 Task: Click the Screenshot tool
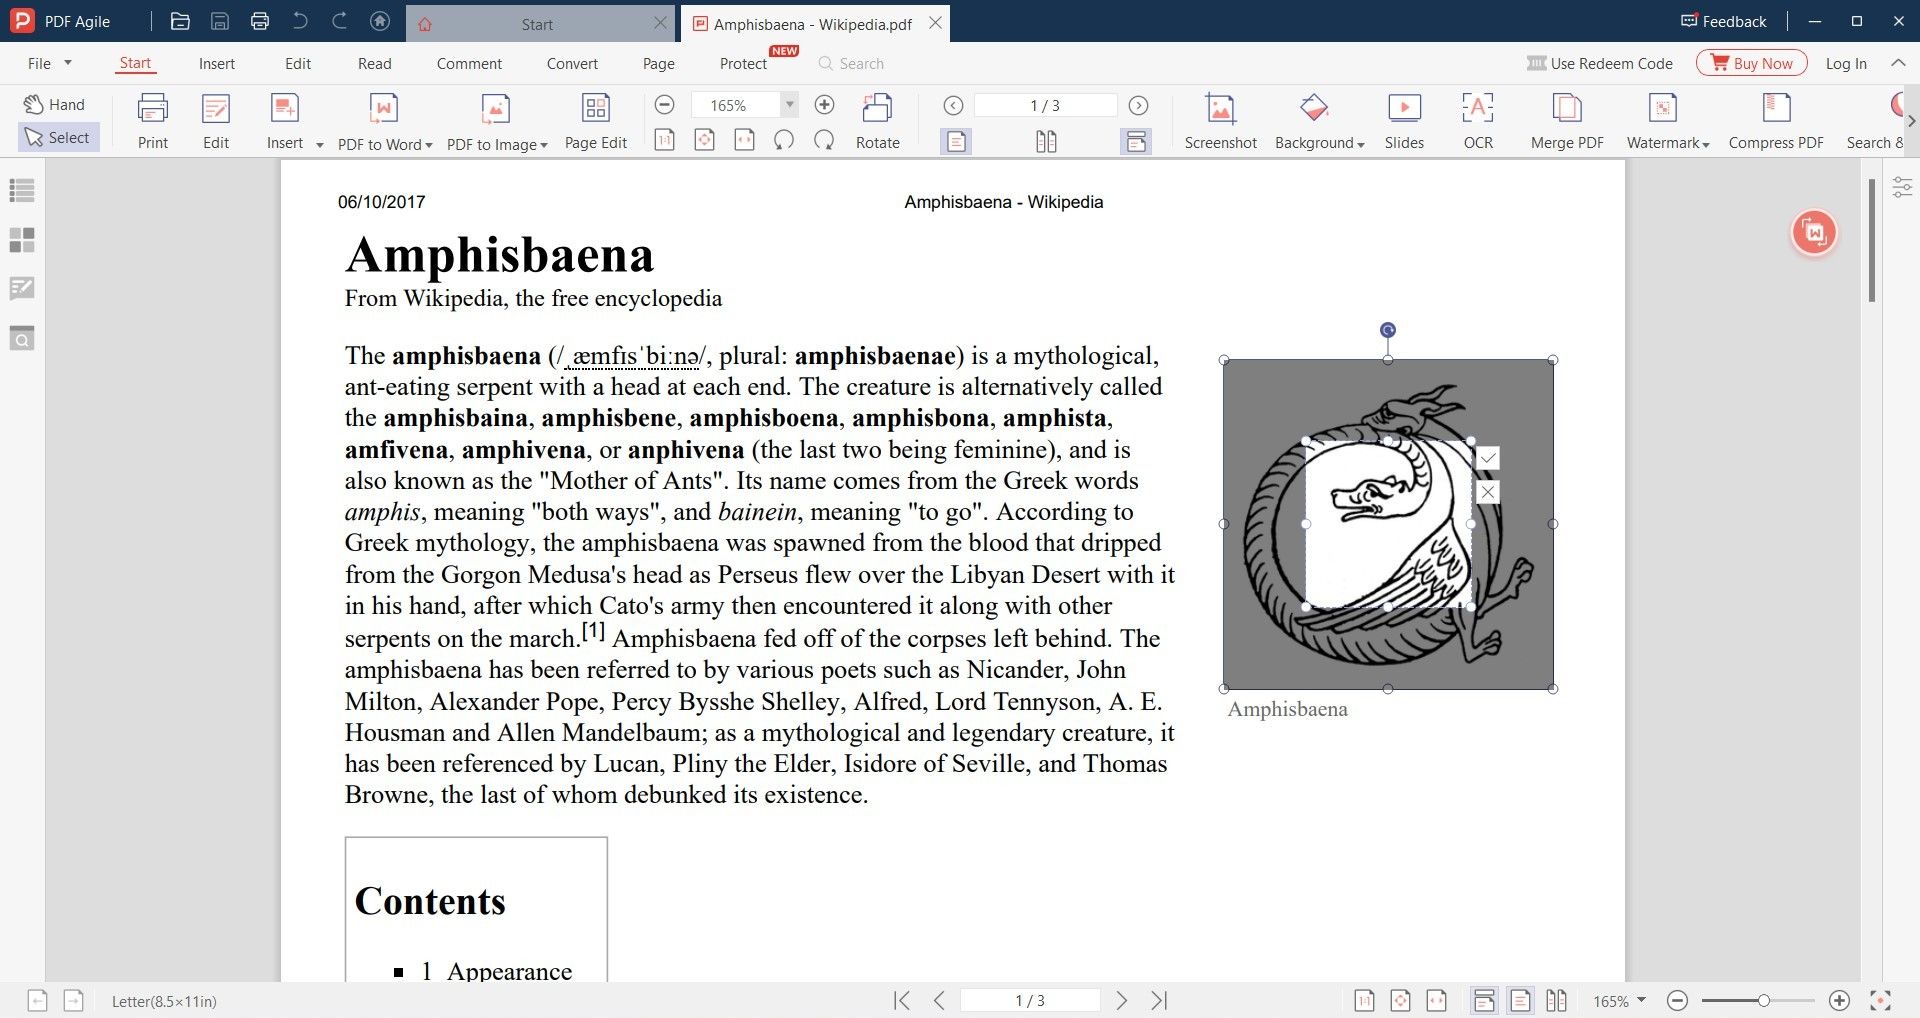(1220, 121)
